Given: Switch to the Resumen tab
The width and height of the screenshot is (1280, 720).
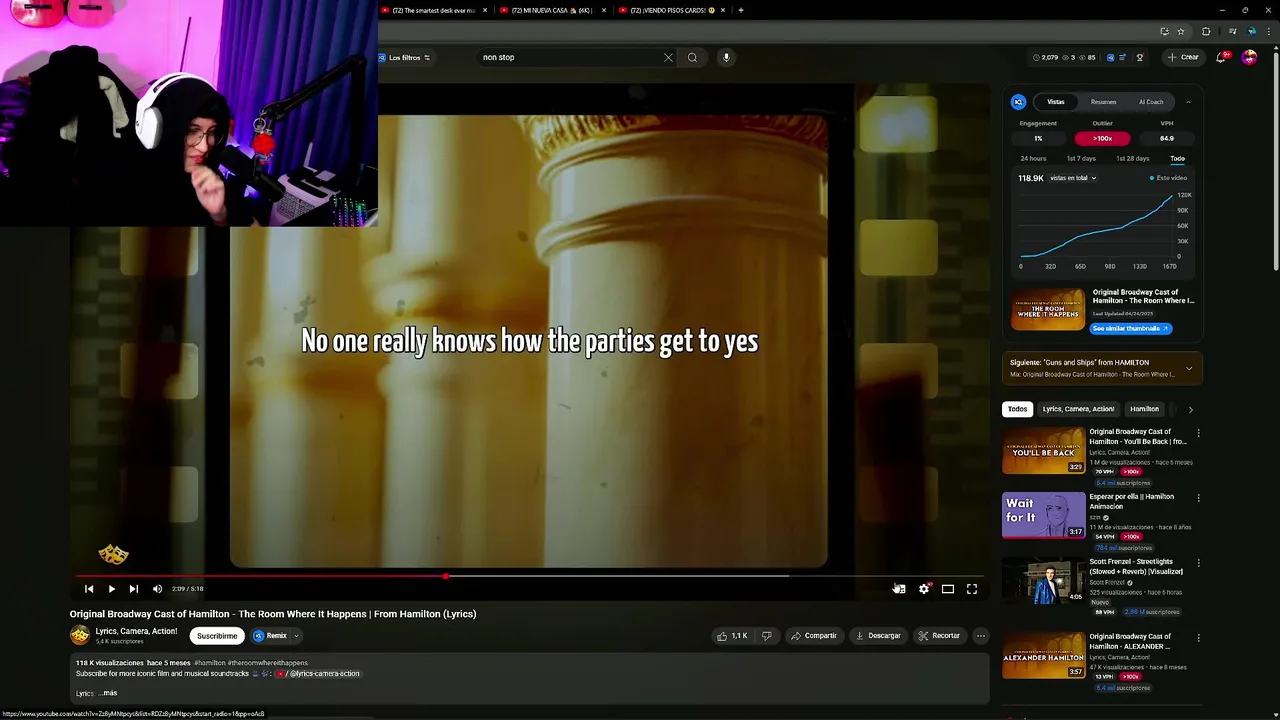Looking at the screenshot, I should [1103, 102].
